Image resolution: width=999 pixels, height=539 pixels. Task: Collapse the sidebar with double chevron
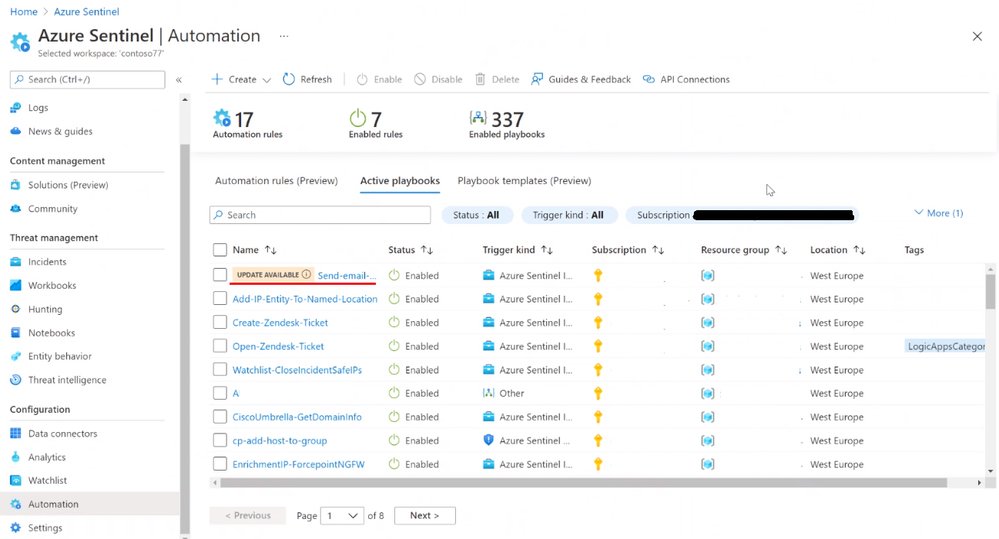[x=179, y=80]
